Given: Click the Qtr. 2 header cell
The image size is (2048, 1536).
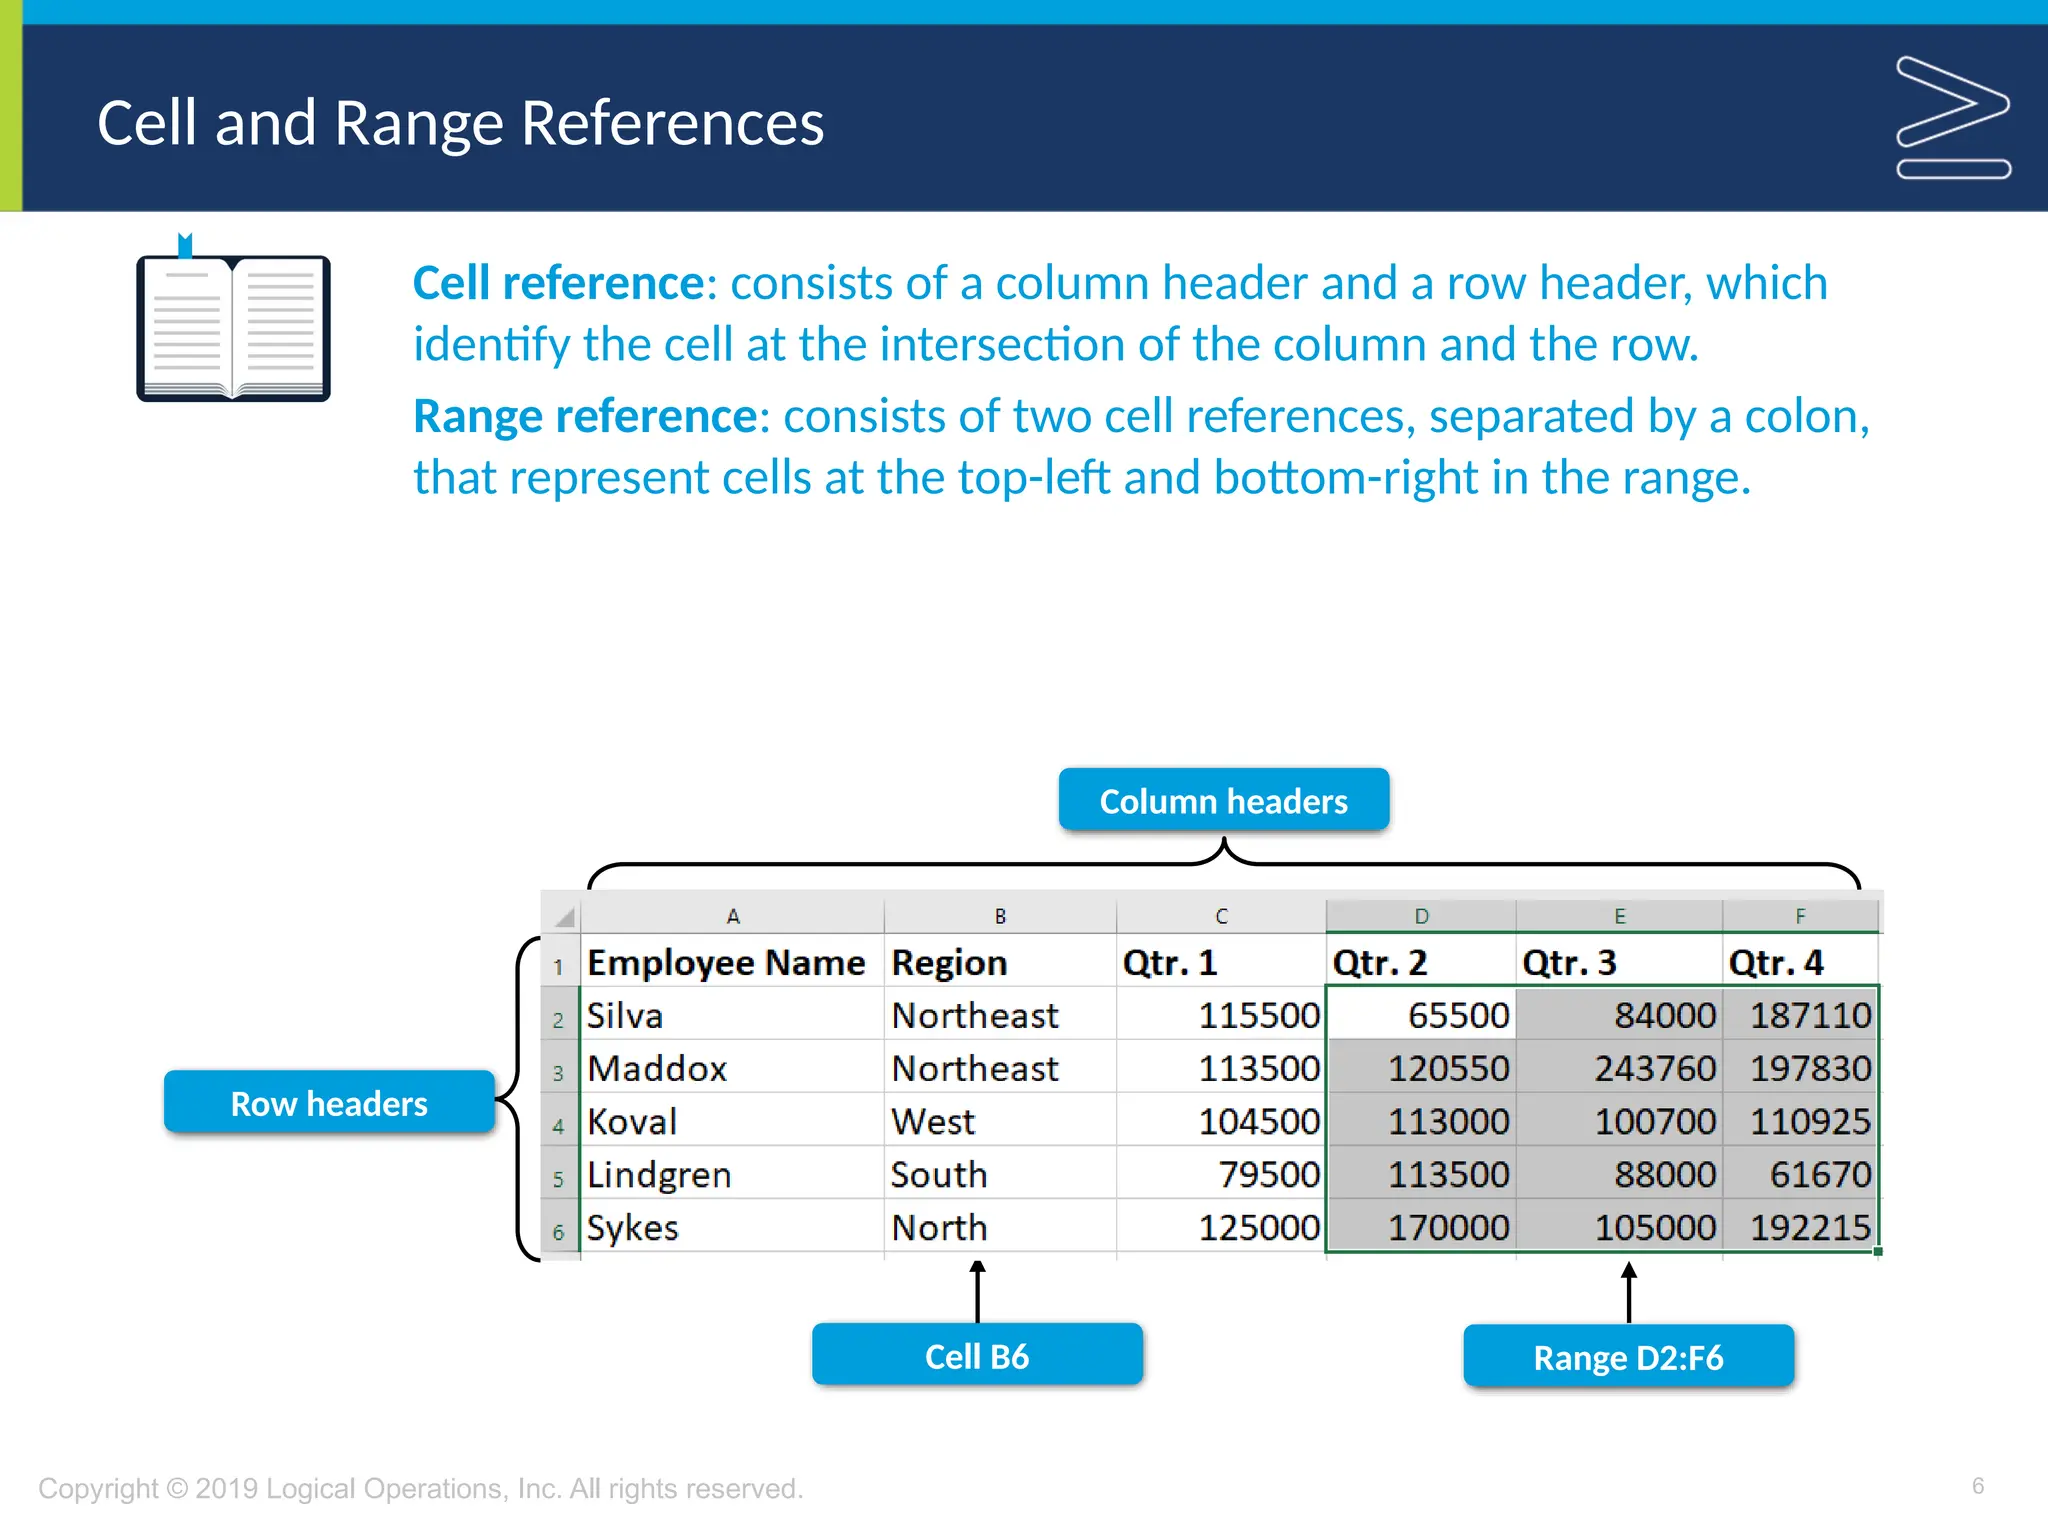Looking at the screenshot, I should point(1421,961).
